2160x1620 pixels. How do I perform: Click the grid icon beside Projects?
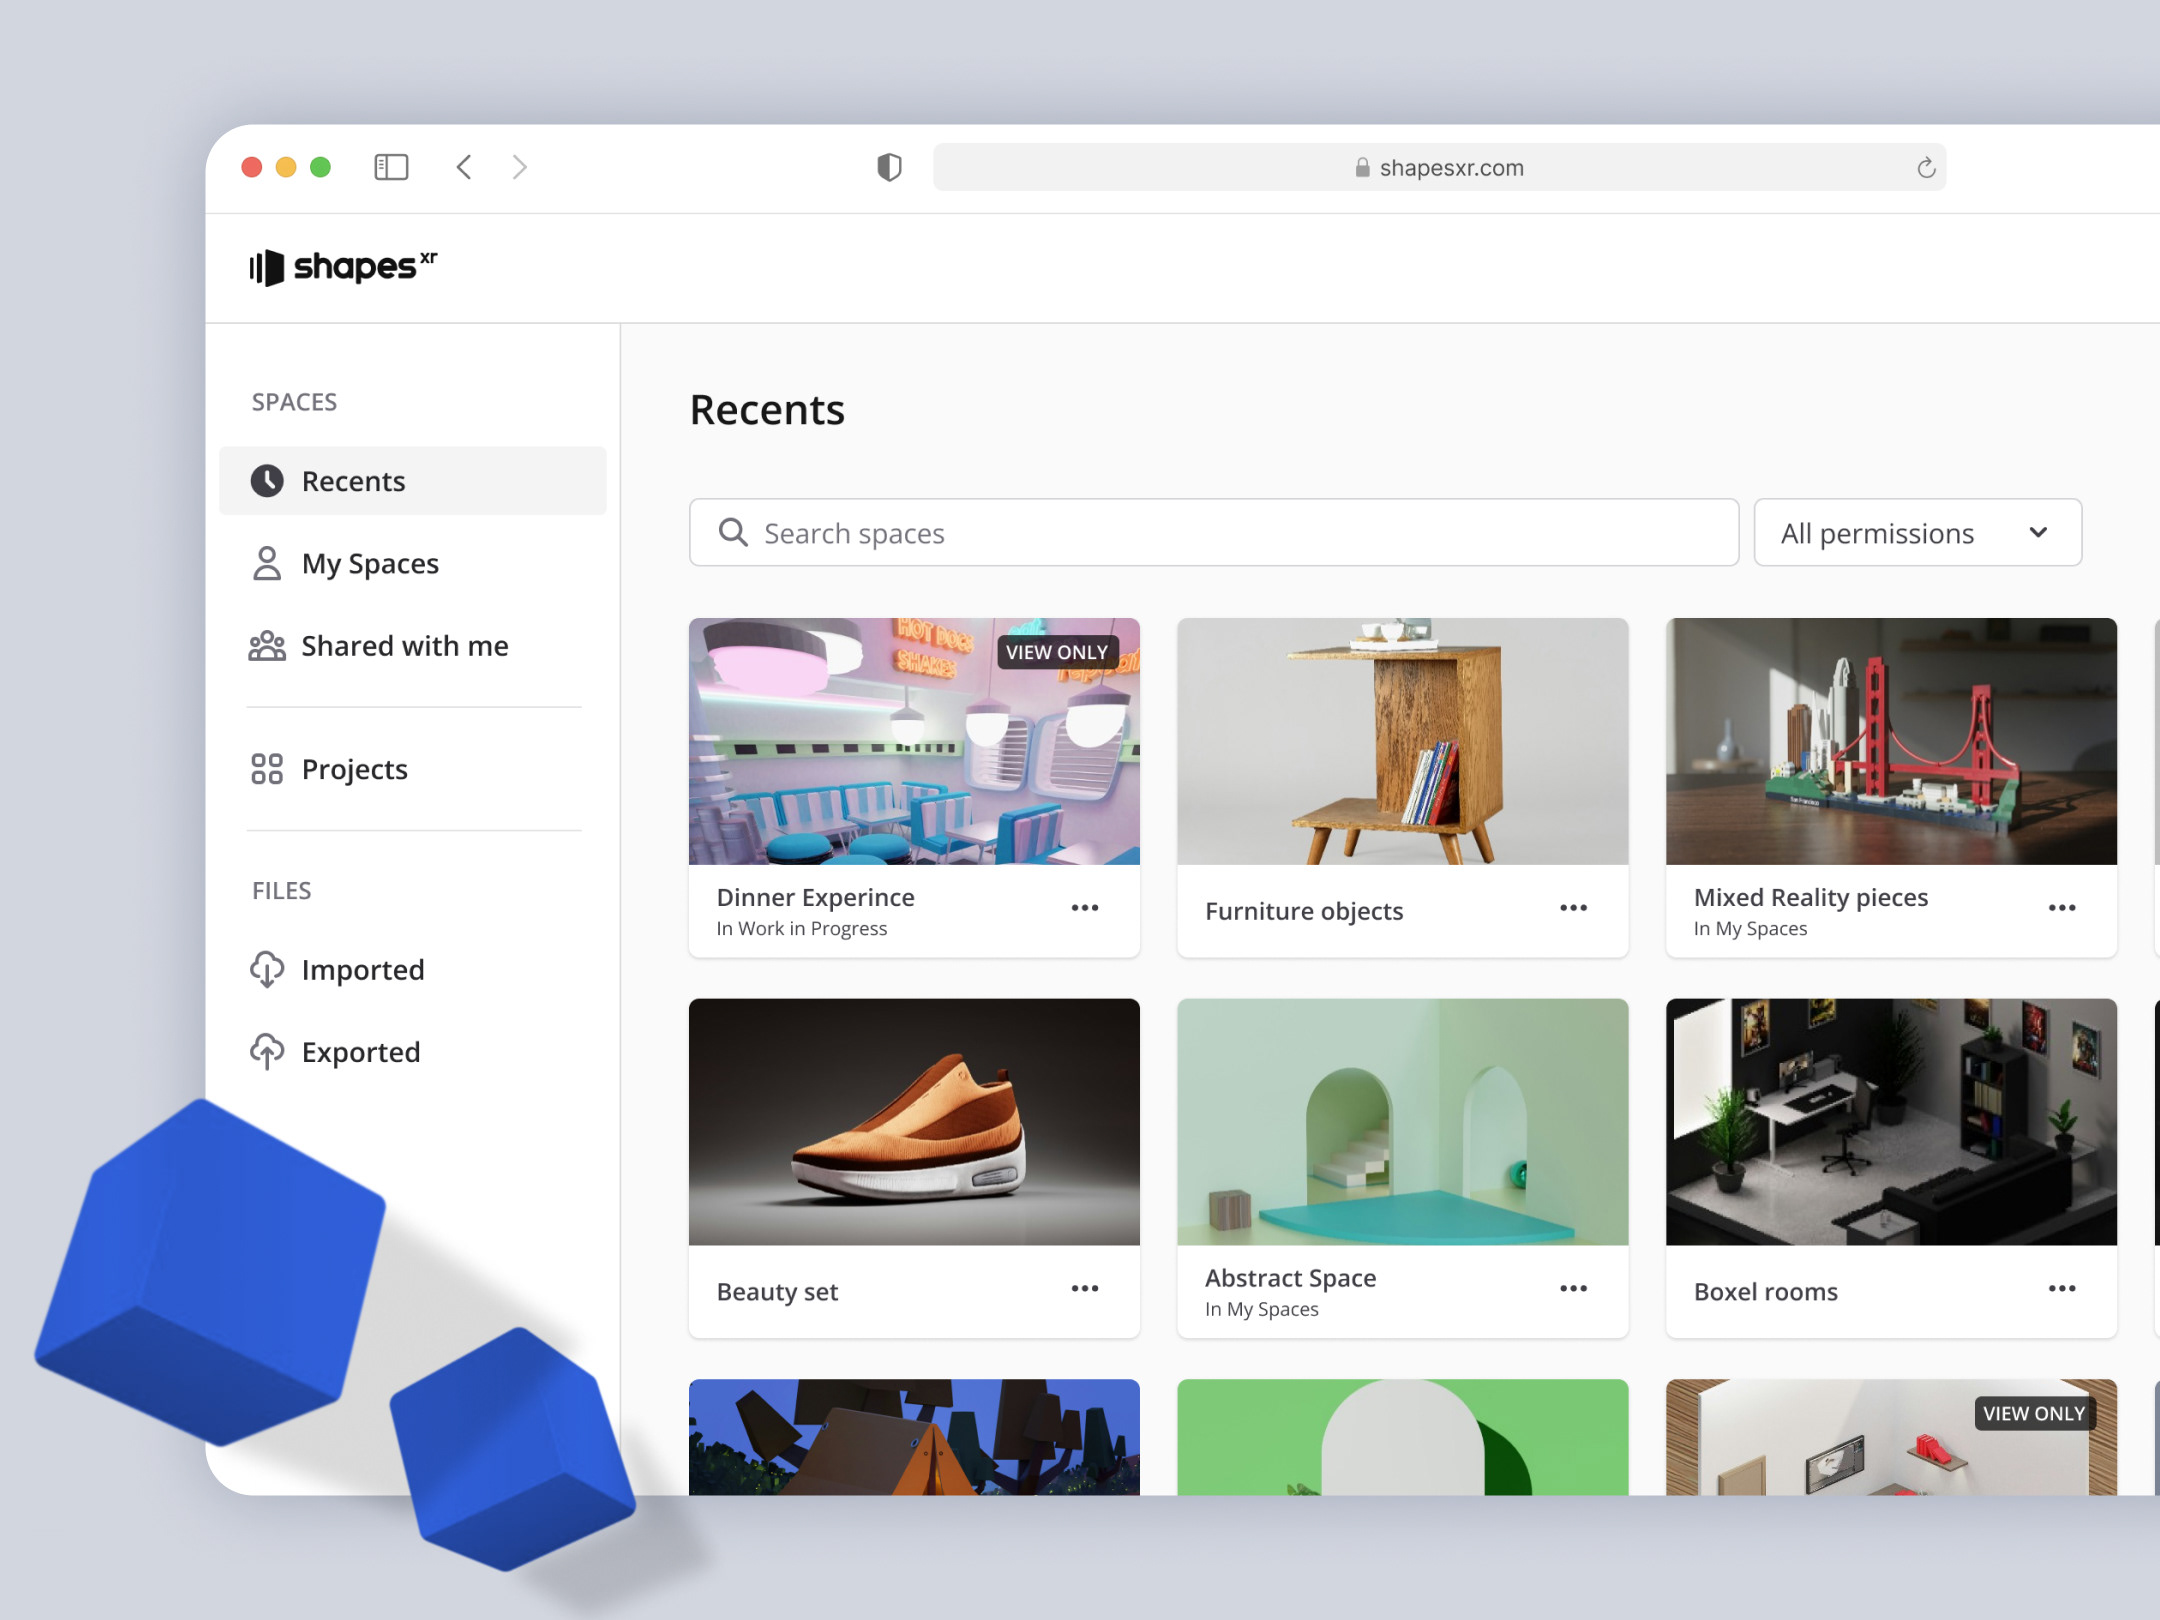click(267, 769)
